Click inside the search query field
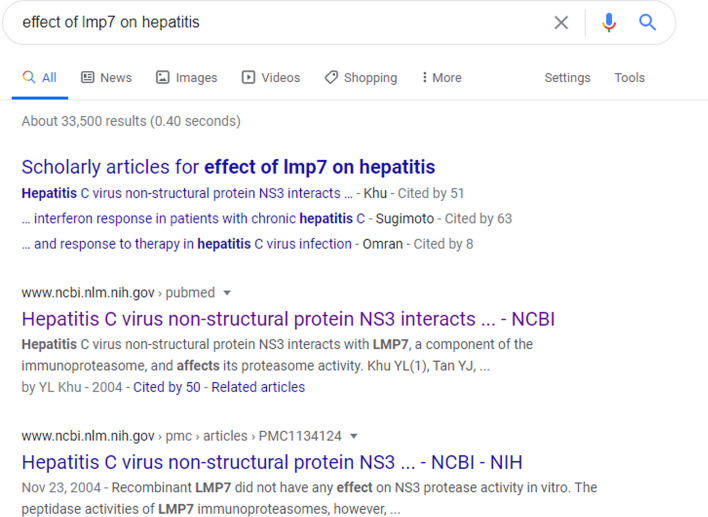The height and width of the screenshot is (517, 708). [x=280, y=22]
